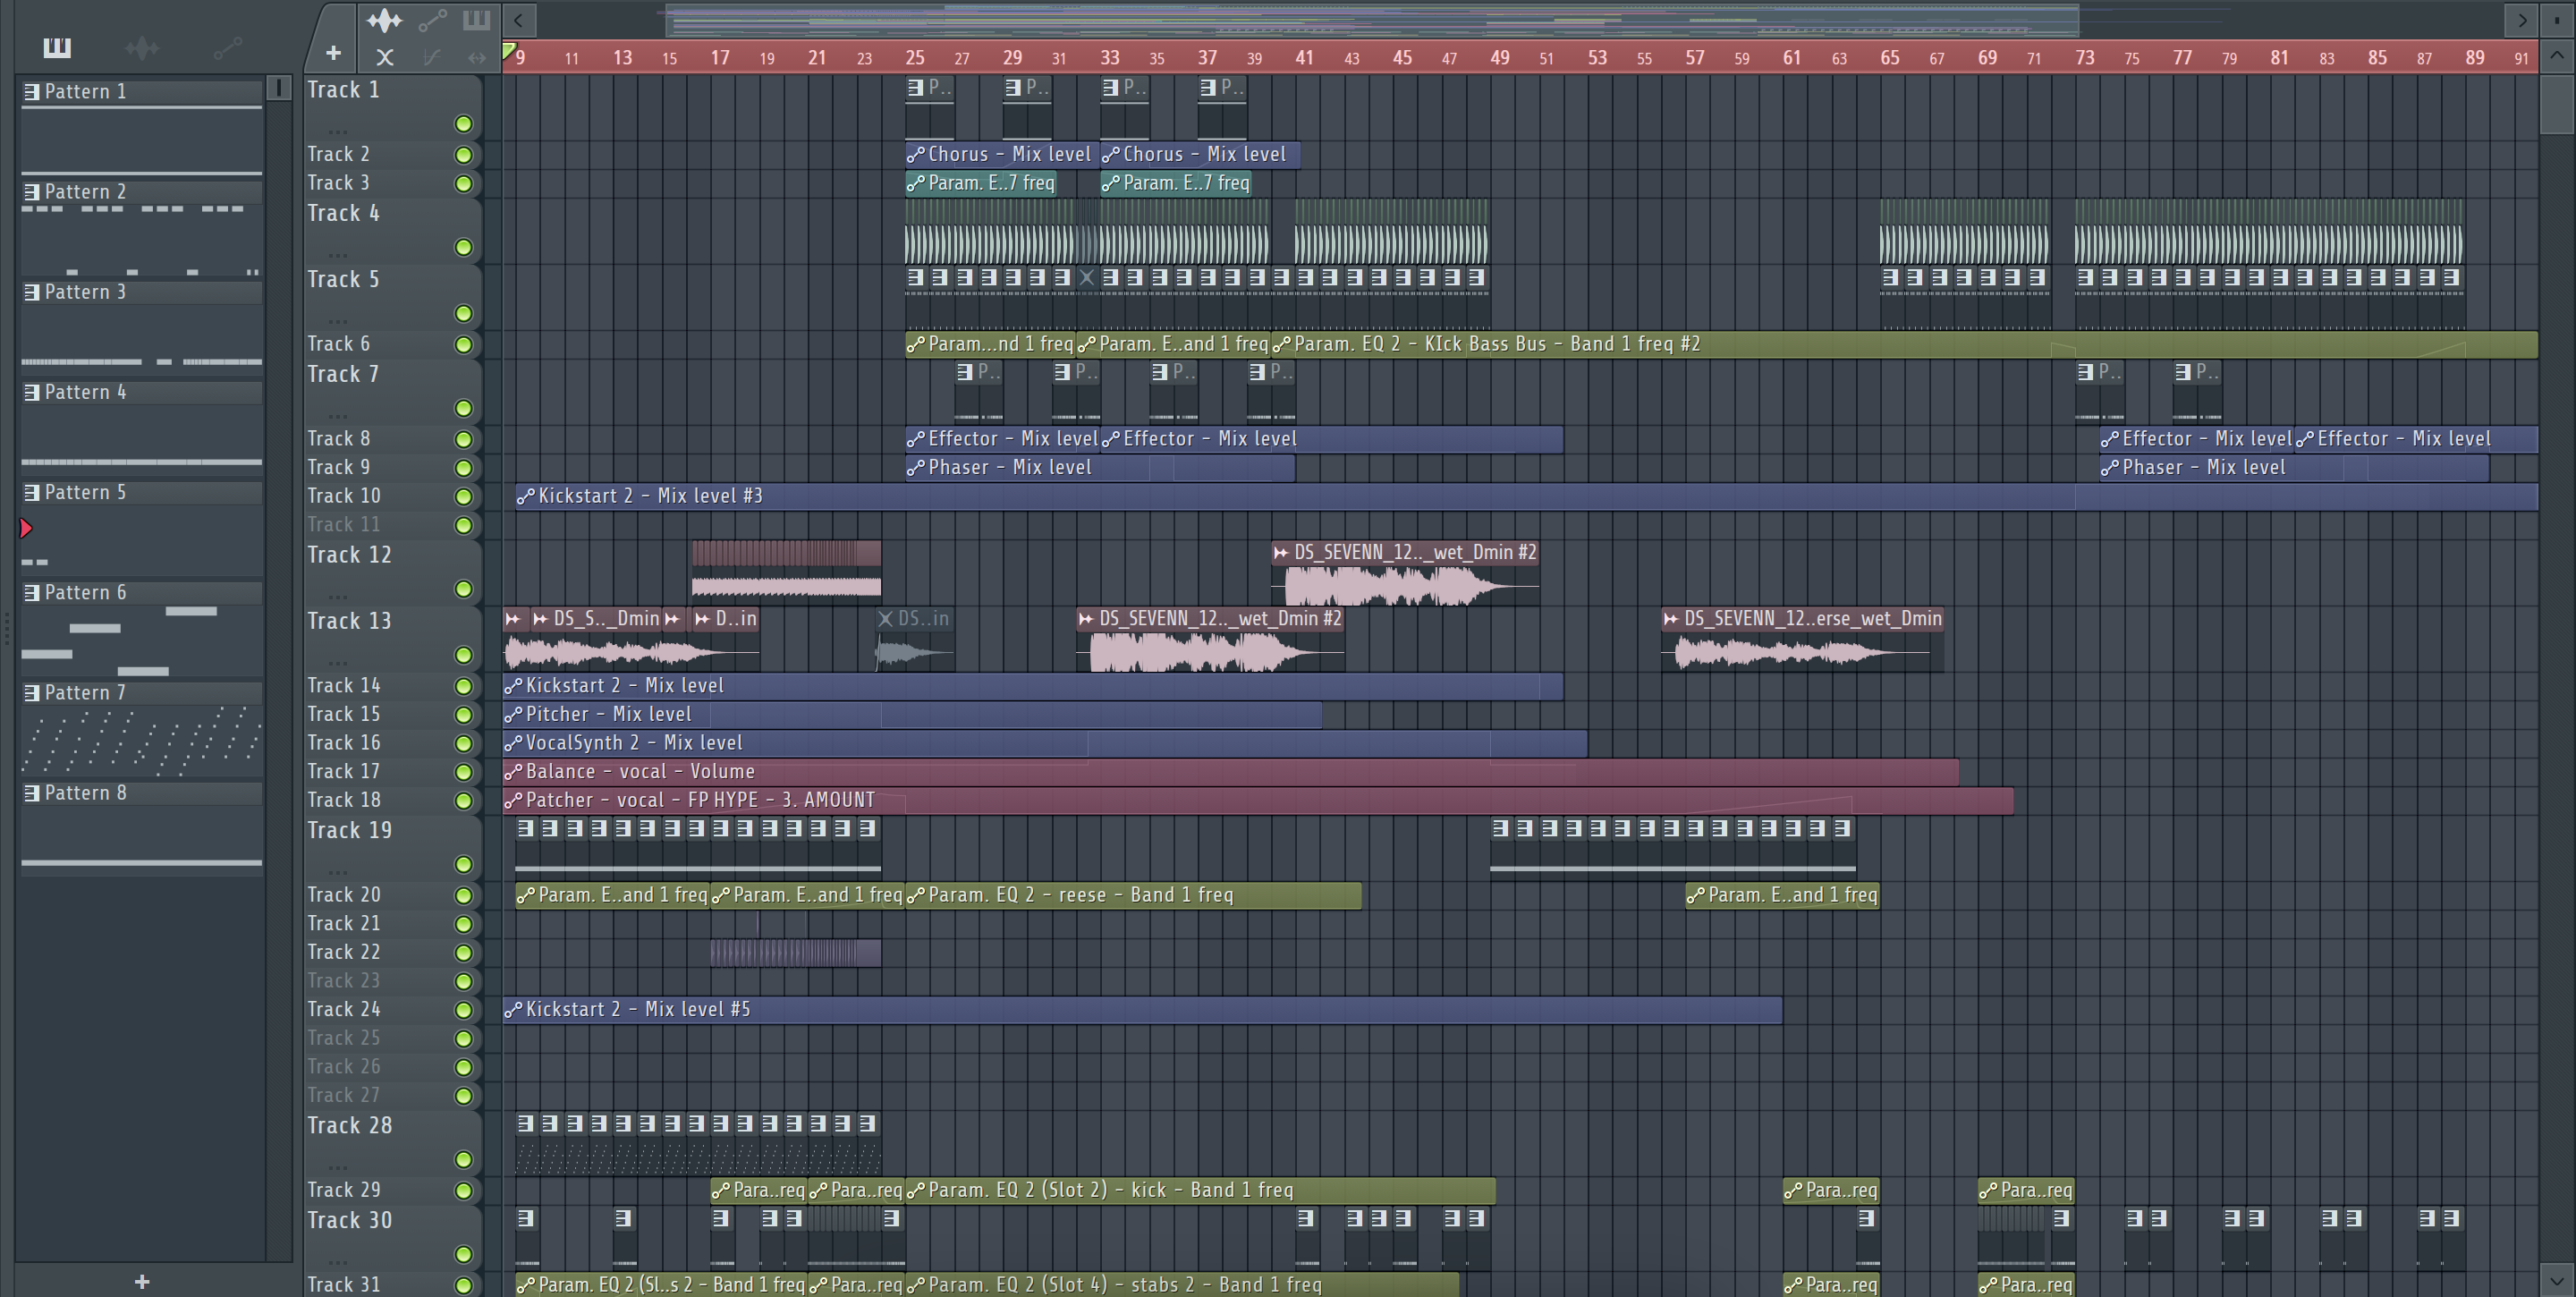Click bar 73 on the timeline ruler
This screenshot has width=2576, height=1297.
[2085, 57]
